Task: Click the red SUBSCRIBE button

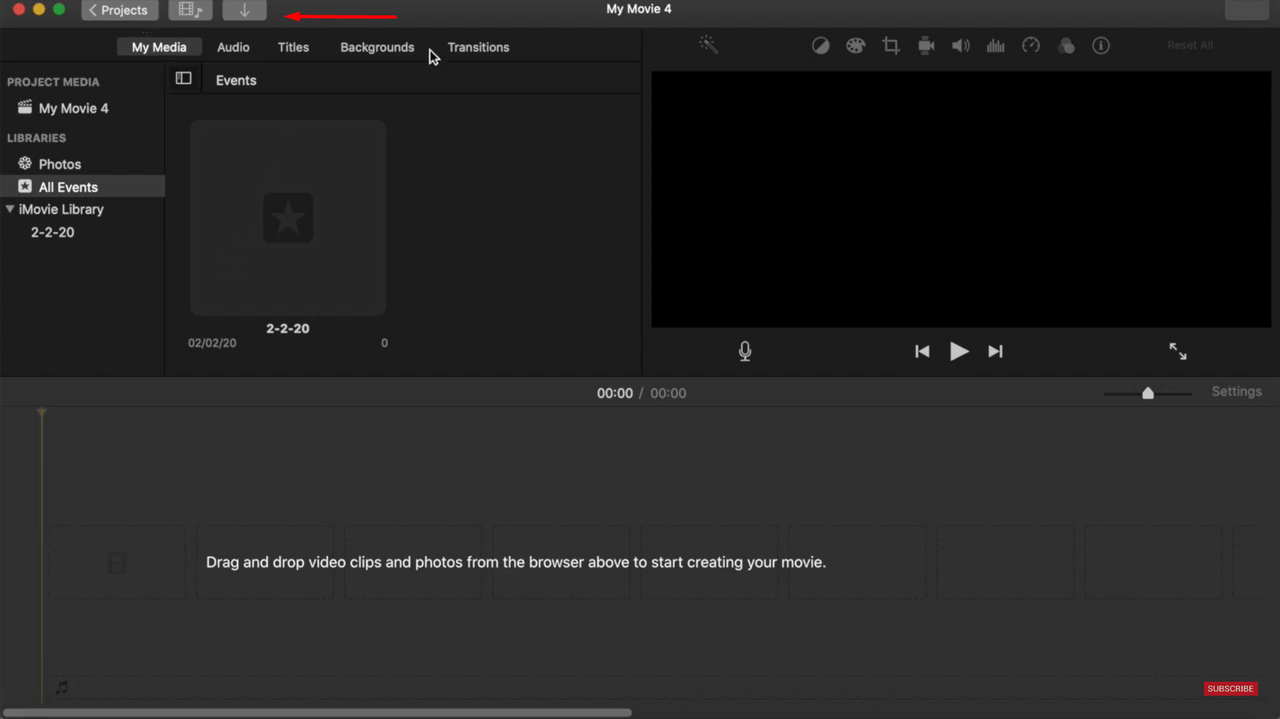Action: pyautogui.click(x=1230, y=689)
